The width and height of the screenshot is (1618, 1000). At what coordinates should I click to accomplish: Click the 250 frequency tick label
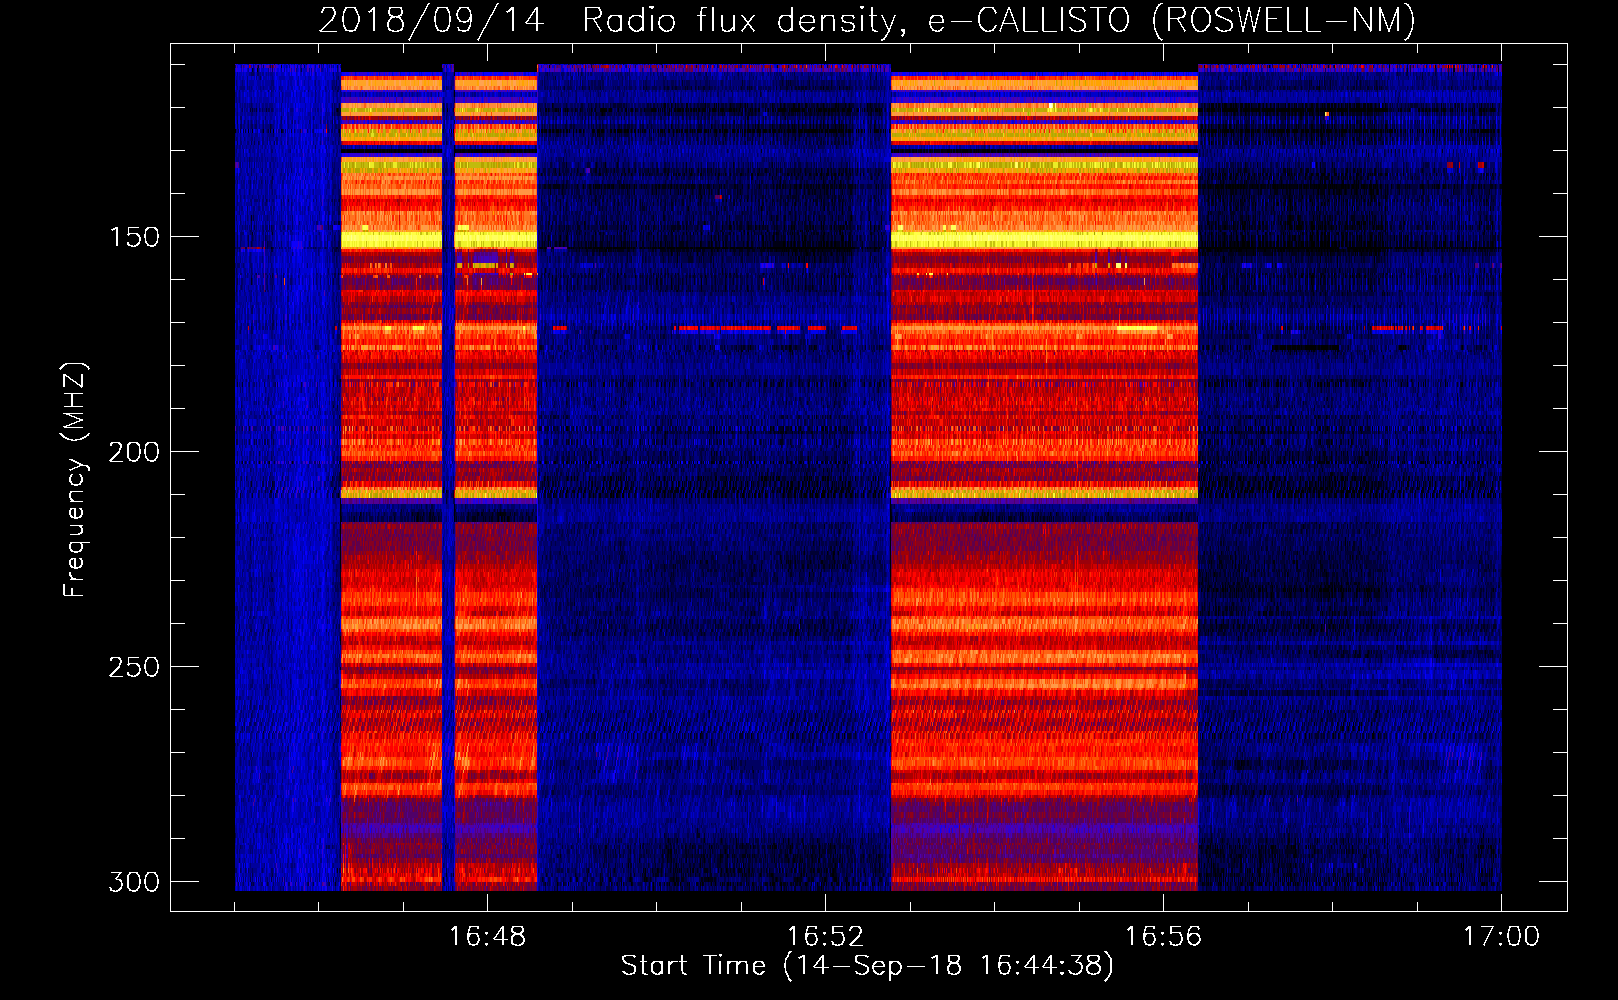coord(134,667)
